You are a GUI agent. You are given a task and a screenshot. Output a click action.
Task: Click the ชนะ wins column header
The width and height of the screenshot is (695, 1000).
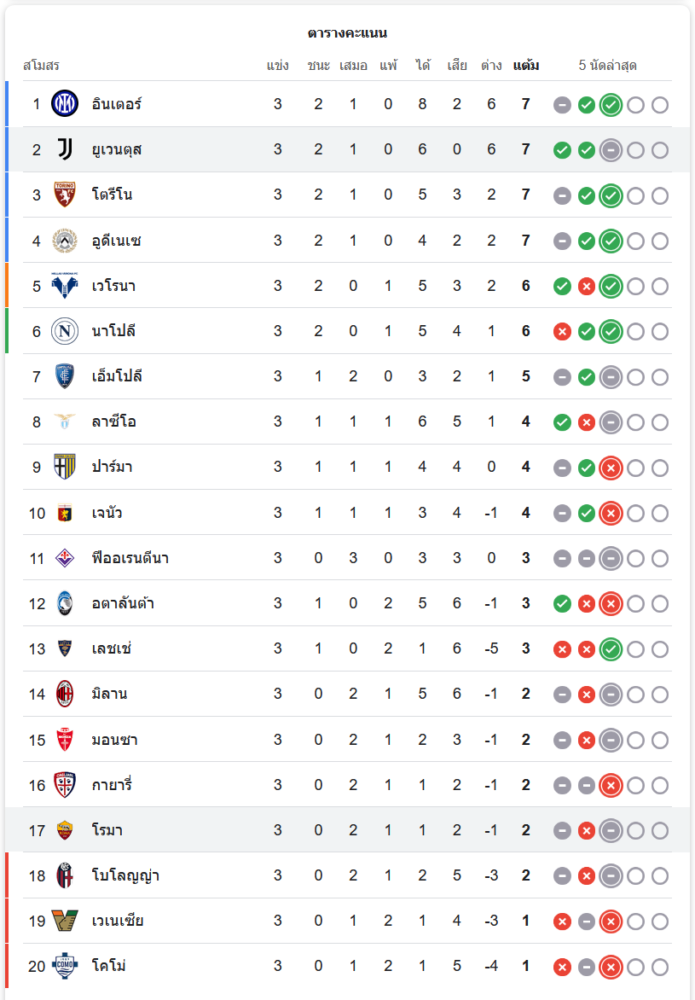pos(319,66)
